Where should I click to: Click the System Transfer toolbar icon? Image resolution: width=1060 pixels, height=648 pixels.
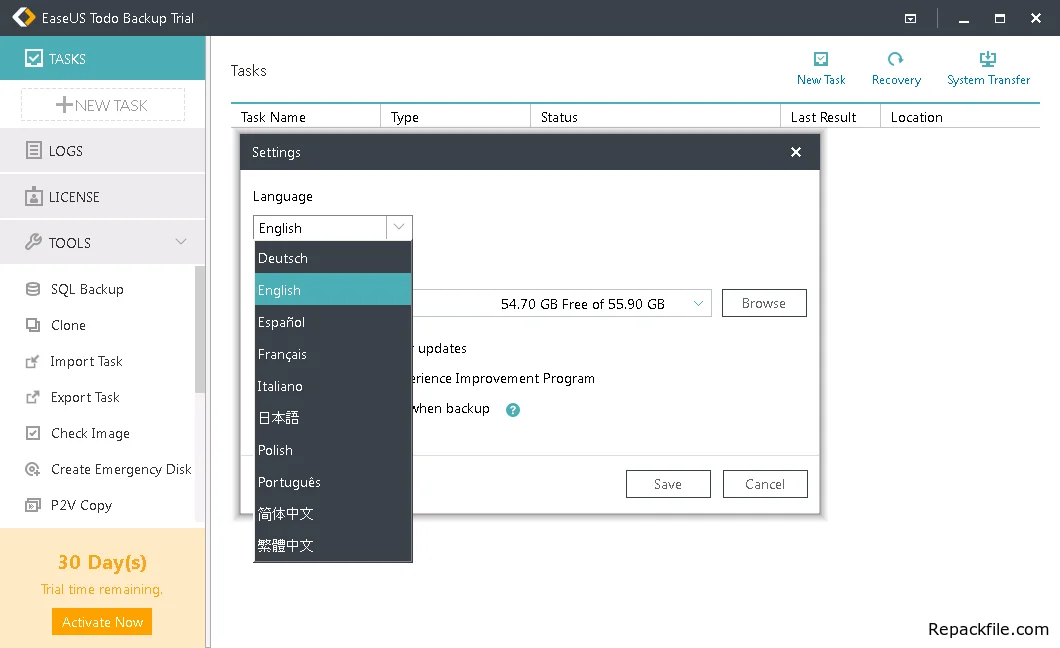pos(988,59)
